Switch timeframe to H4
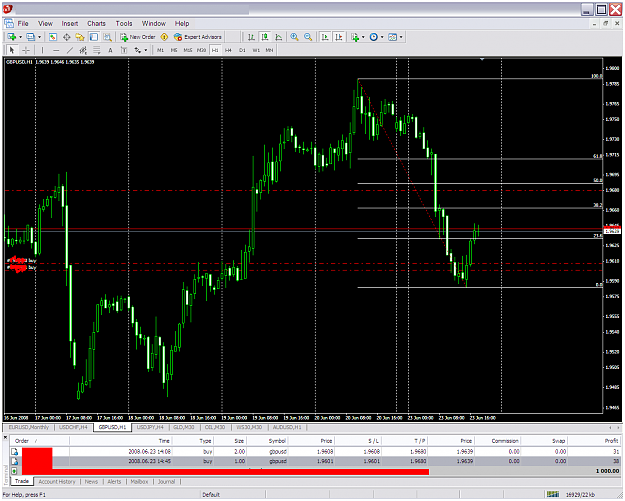The height and width of the screenshot is (501, 625). [x=228, y=50]
